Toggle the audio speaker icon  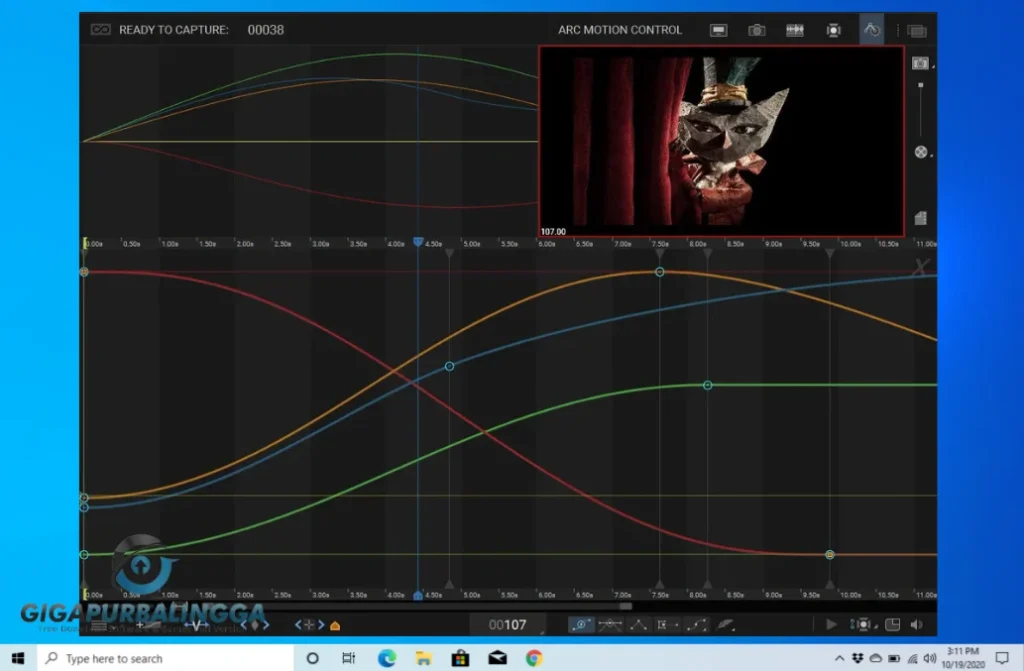pyautogui.click(x=918, y=625)
